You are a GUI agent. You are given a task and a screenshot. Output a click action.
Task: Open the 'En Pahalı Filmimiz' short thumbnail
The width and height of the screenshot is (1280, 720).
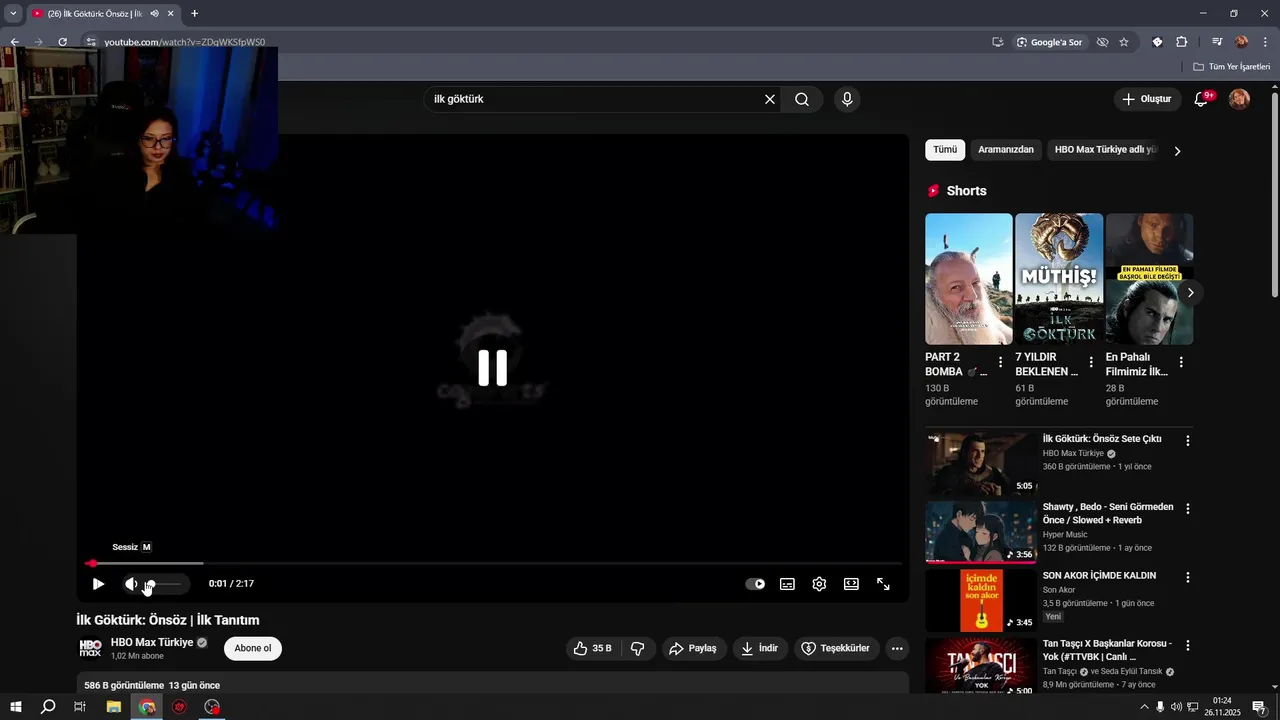(x=1149, y=279)
